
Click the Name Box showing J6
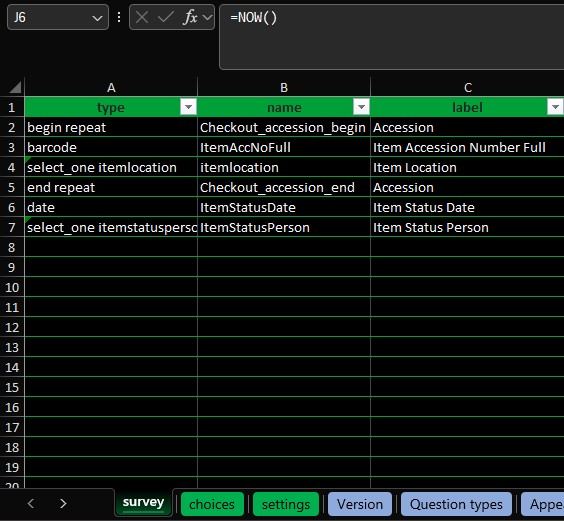tap(58, 17)
